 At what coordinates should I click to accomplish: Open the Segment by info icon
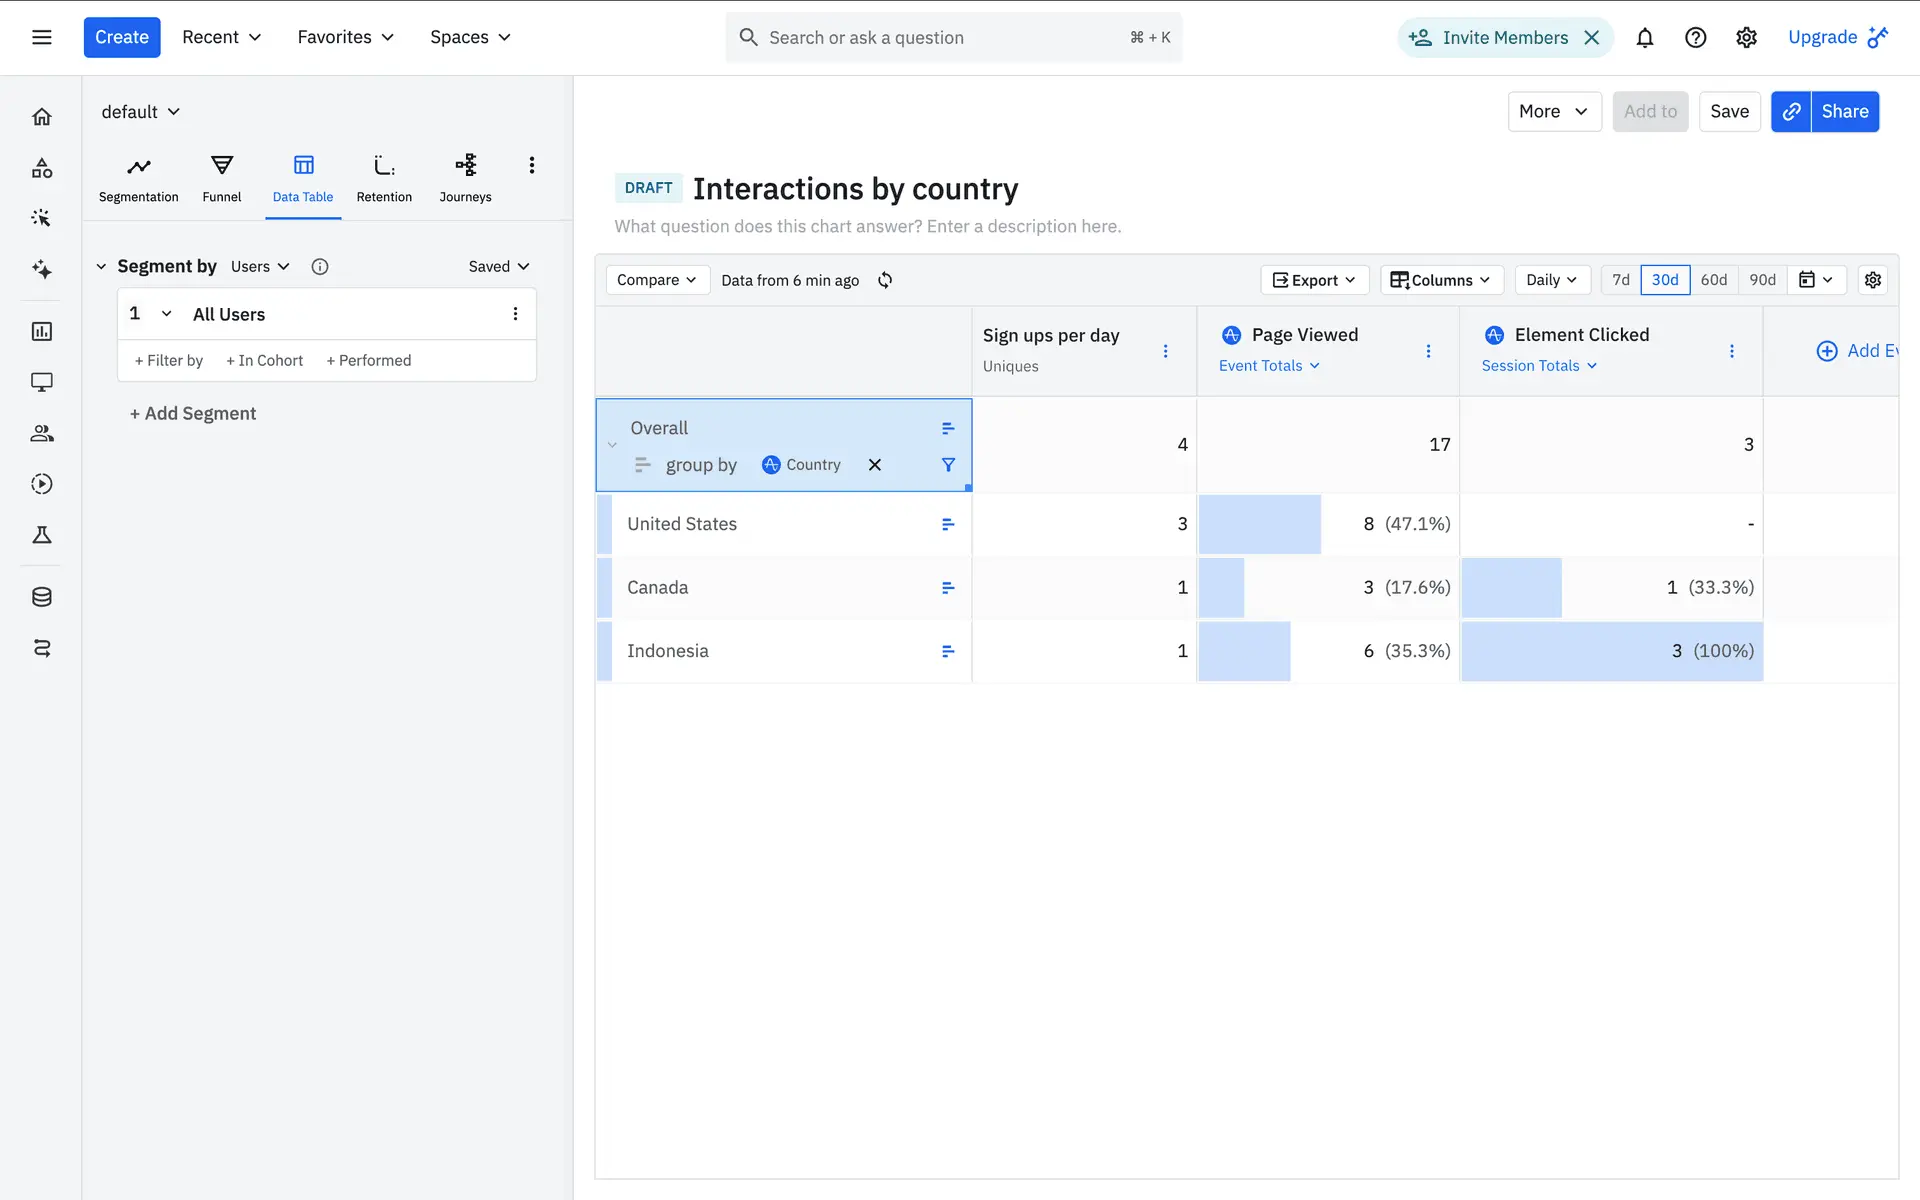320,267
